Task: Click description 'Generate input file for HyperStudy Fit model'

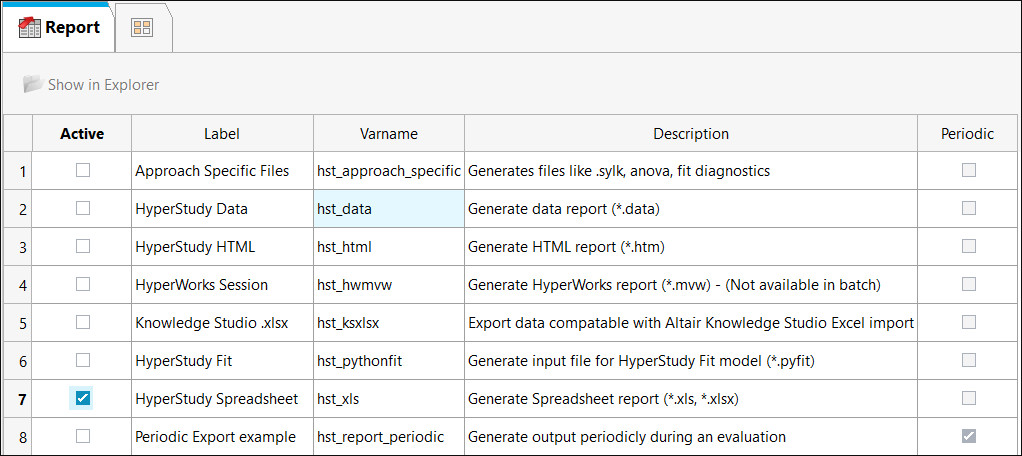Action: pos(691,360)
